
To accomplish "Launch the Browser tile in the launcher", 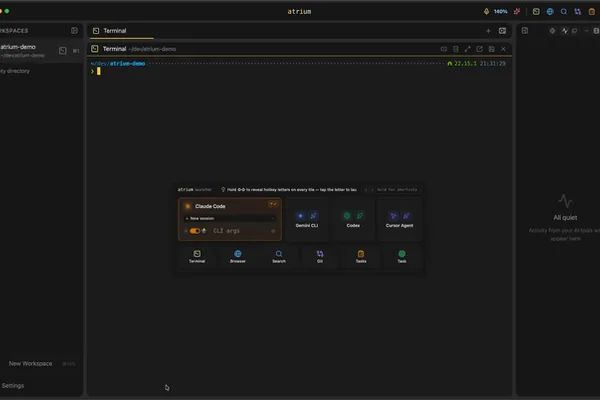I will [238, 256].
